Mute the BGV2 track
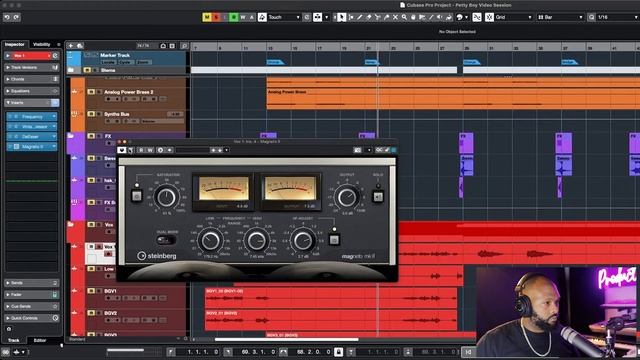 (x=91, y=313)
